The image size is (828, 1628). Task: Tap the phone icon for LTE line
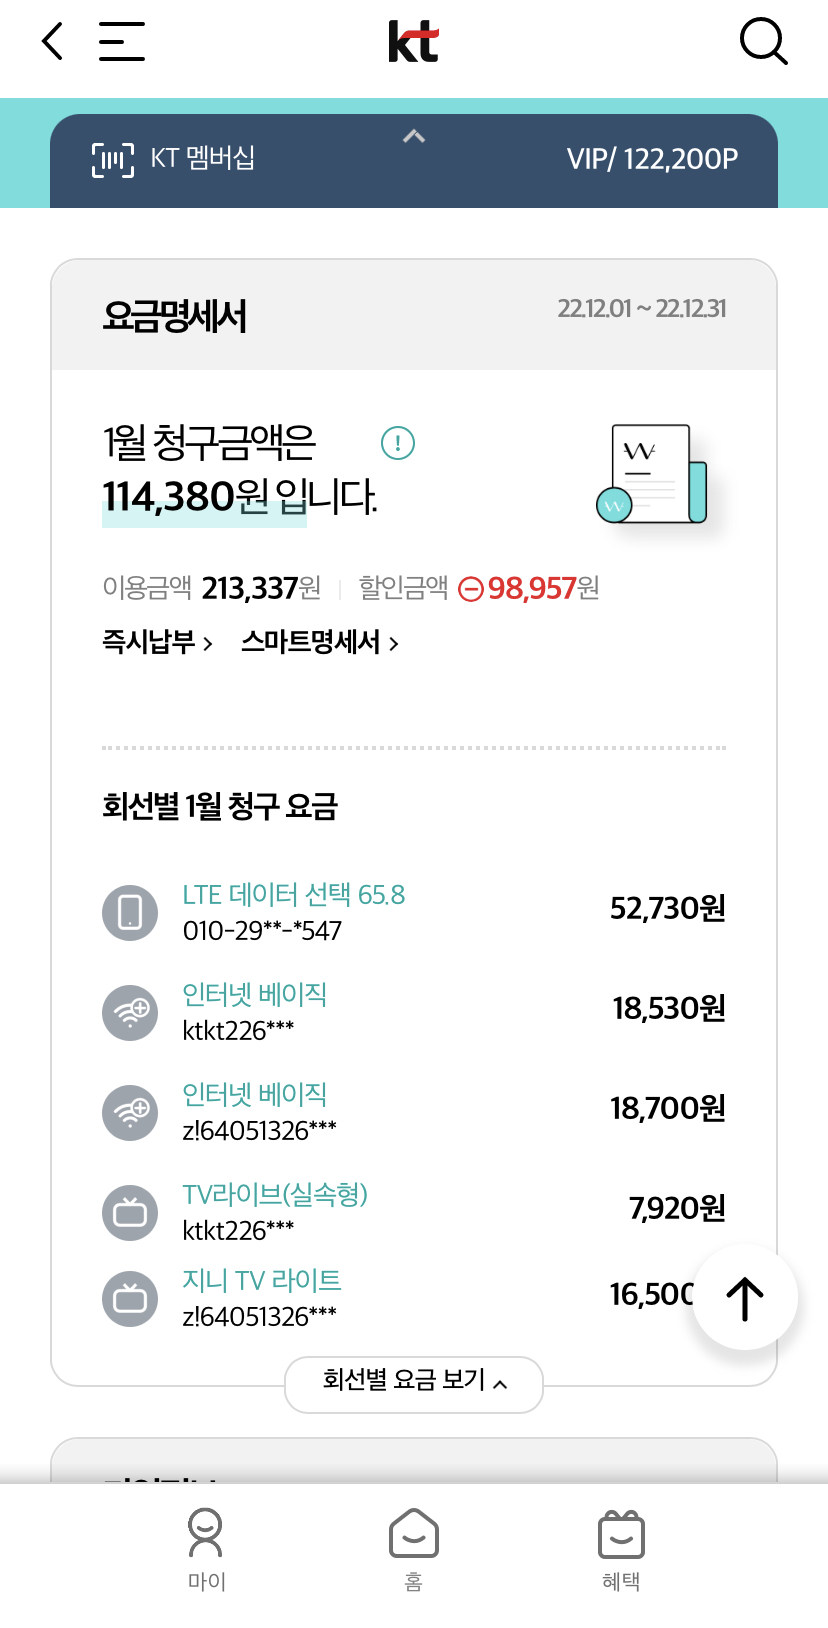130,912
